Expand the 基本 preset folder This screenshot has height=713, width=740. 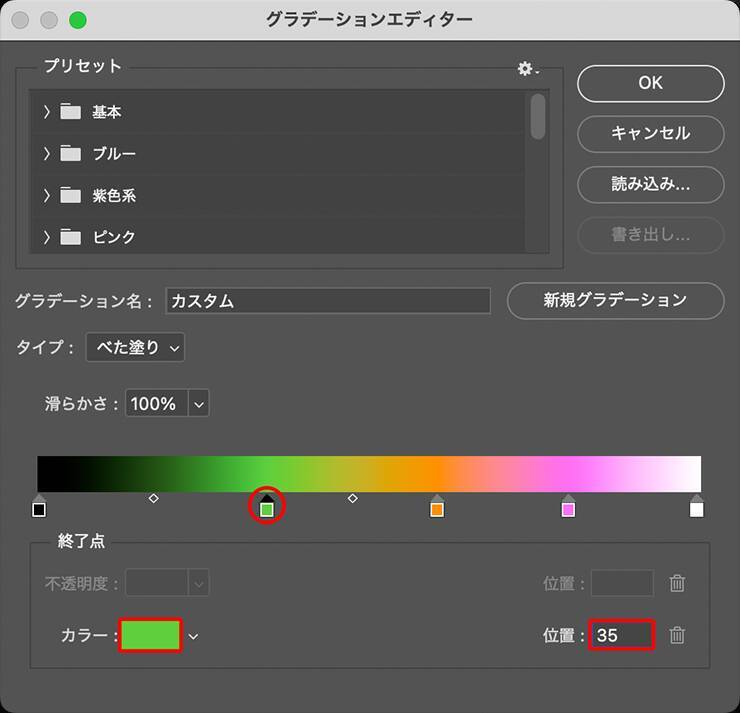click(46, 112)
